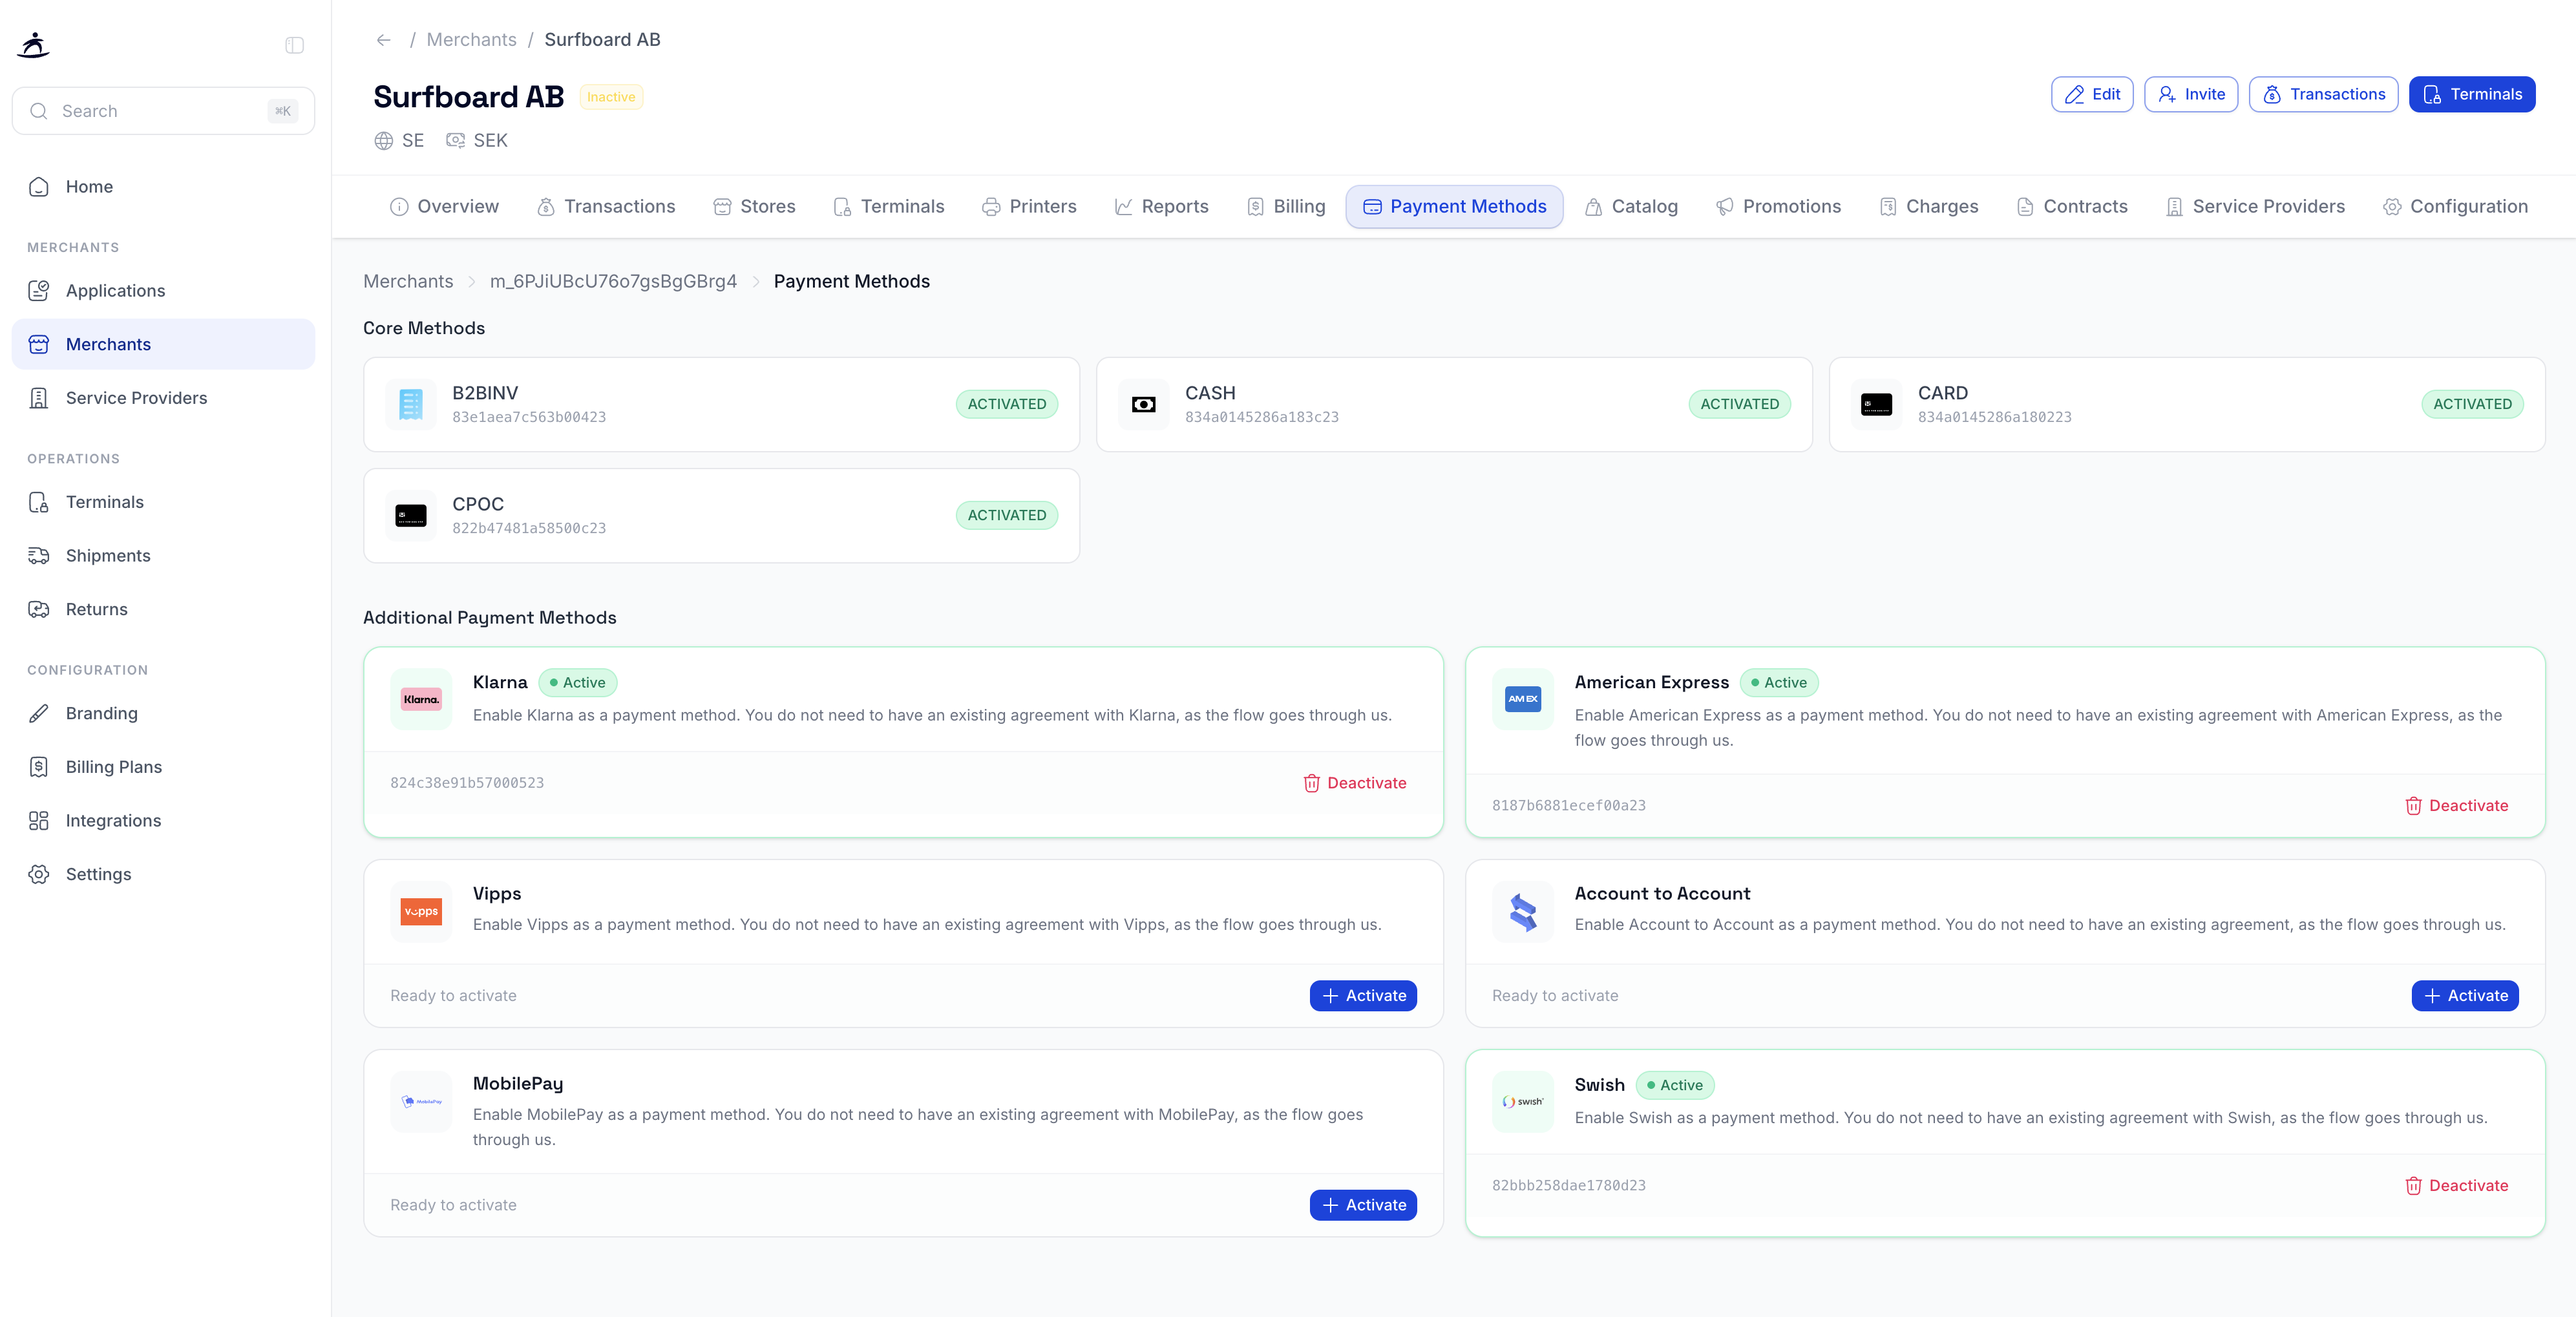Go back using the arrow near Merchants breadcrumb

coord(384,39)
